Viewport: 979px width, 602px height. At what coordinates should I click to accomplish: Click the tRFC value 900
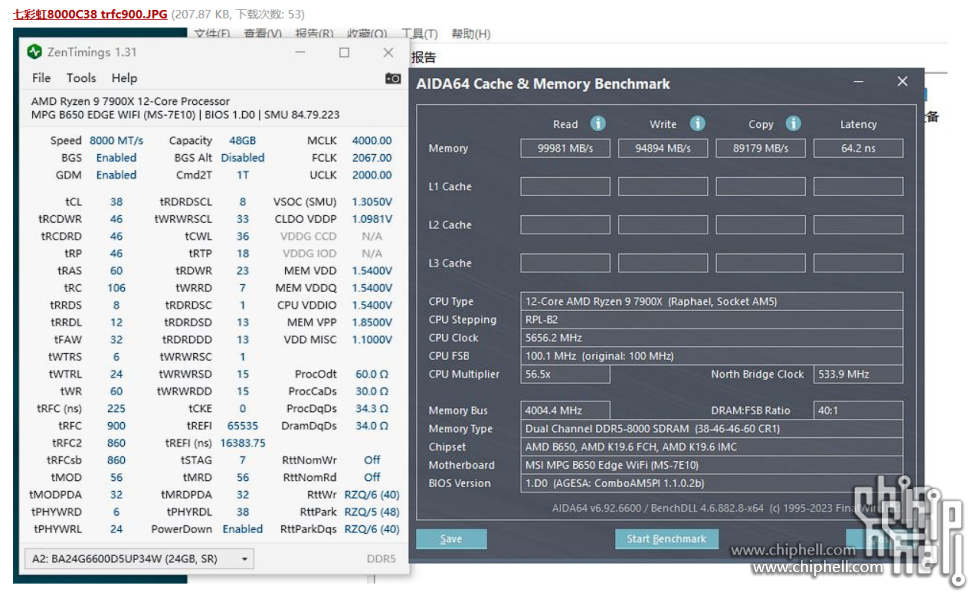116,425
